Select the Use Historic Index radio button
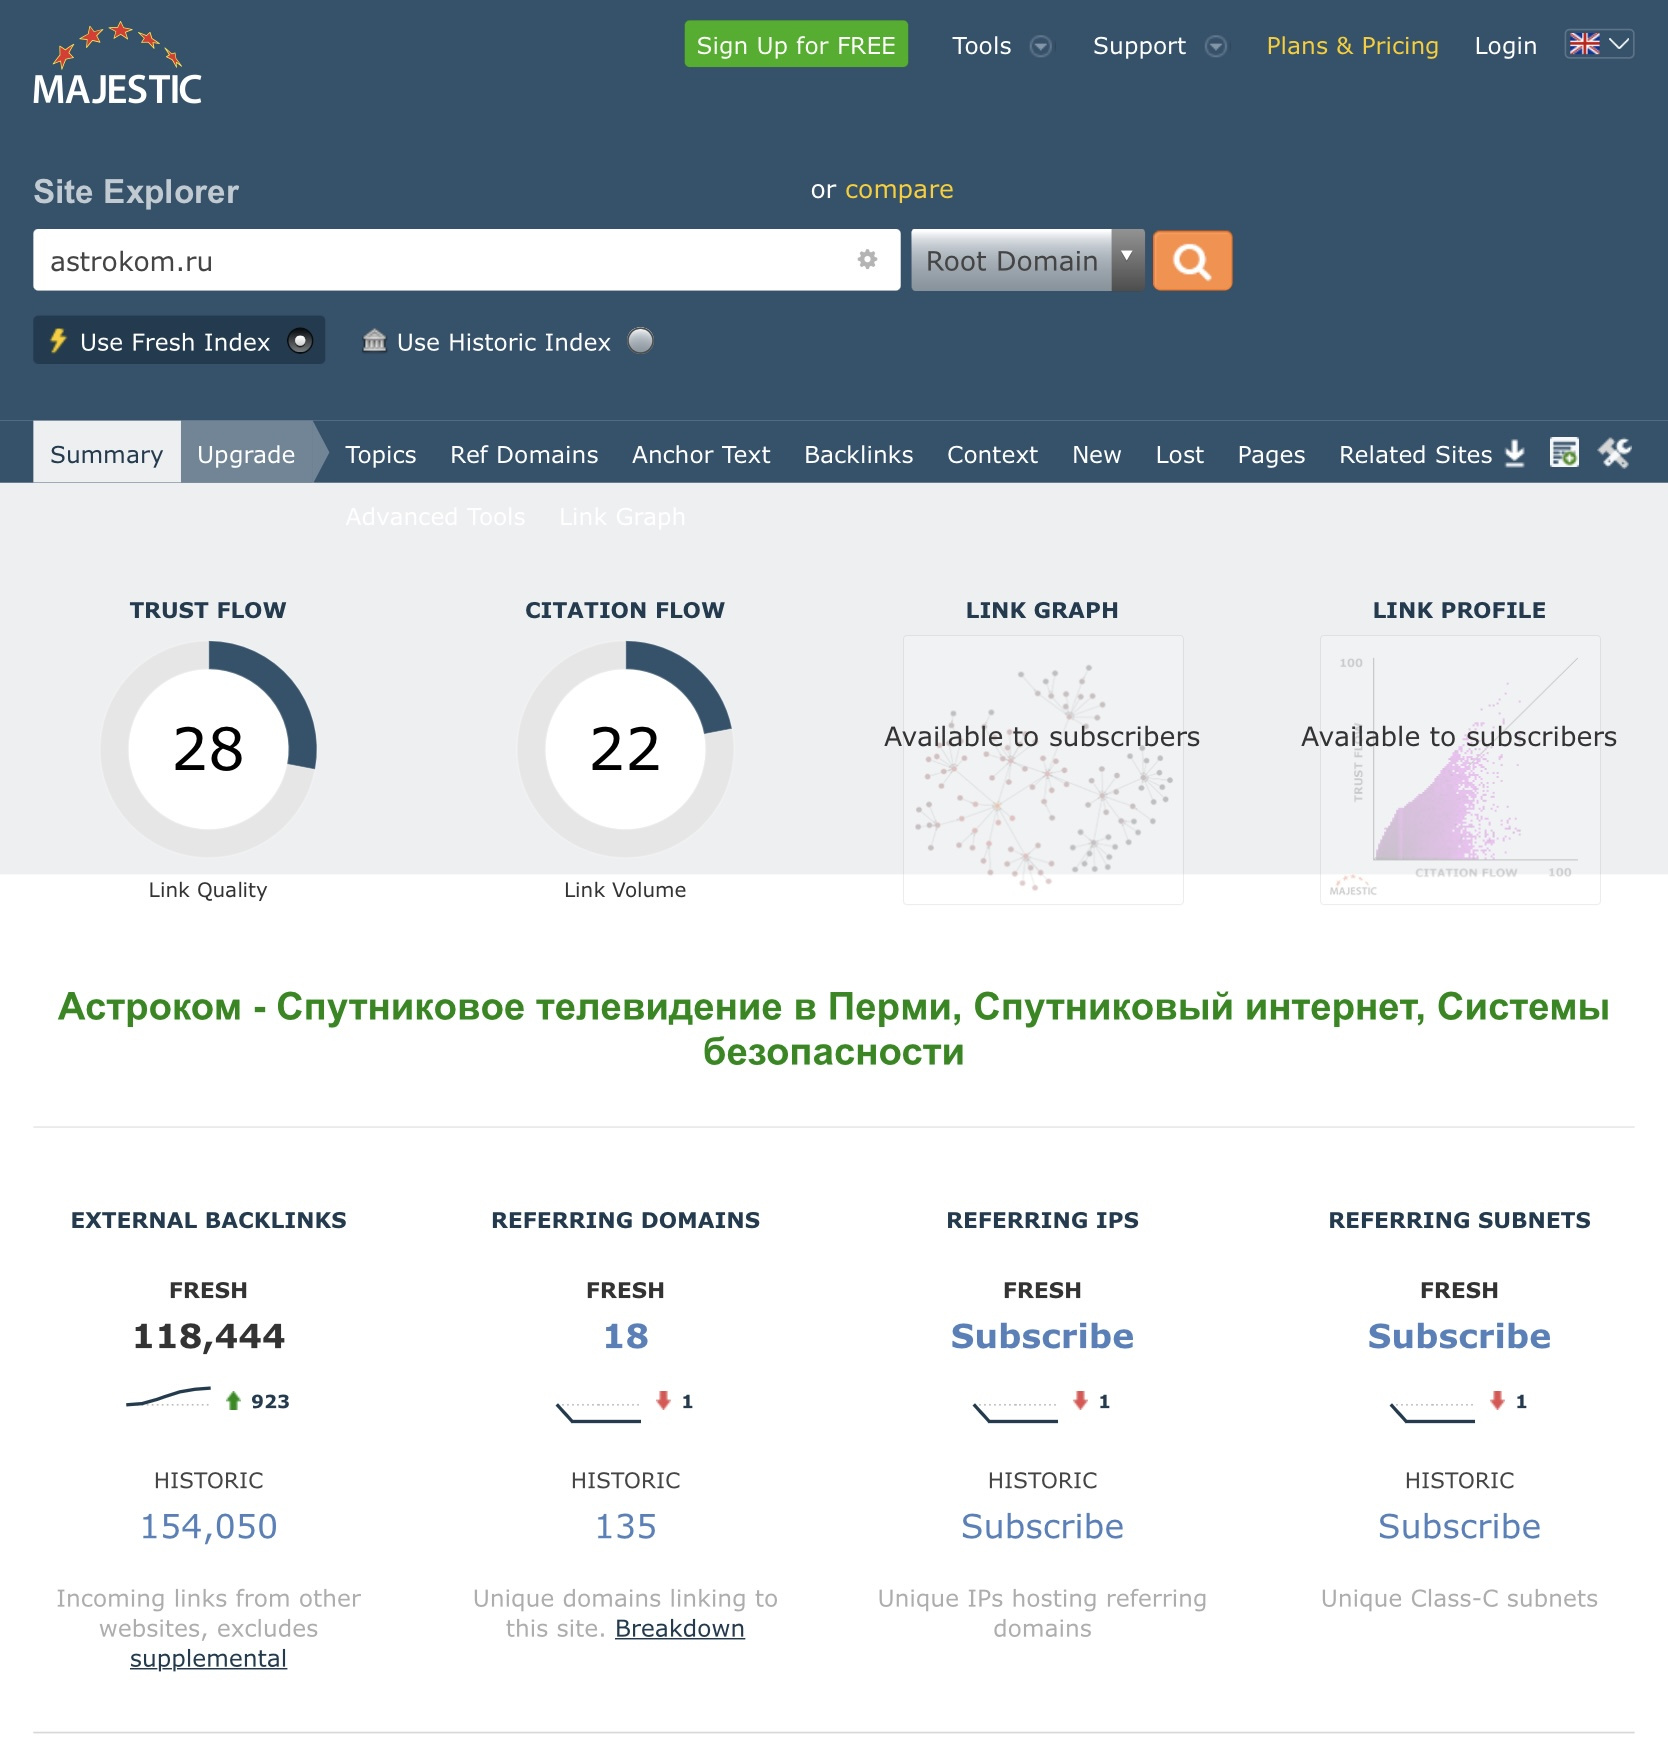 [x=640, y=341]
